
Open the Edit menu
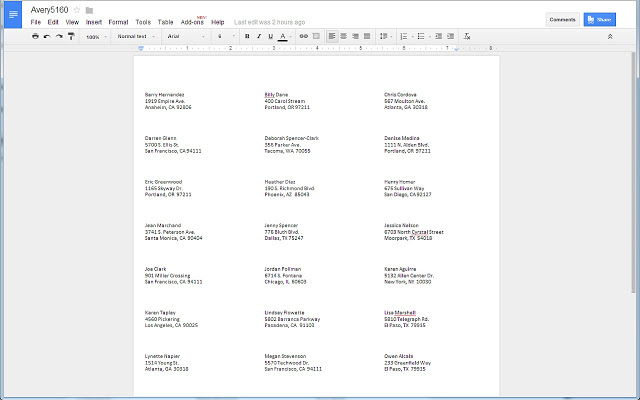(53, 22)
